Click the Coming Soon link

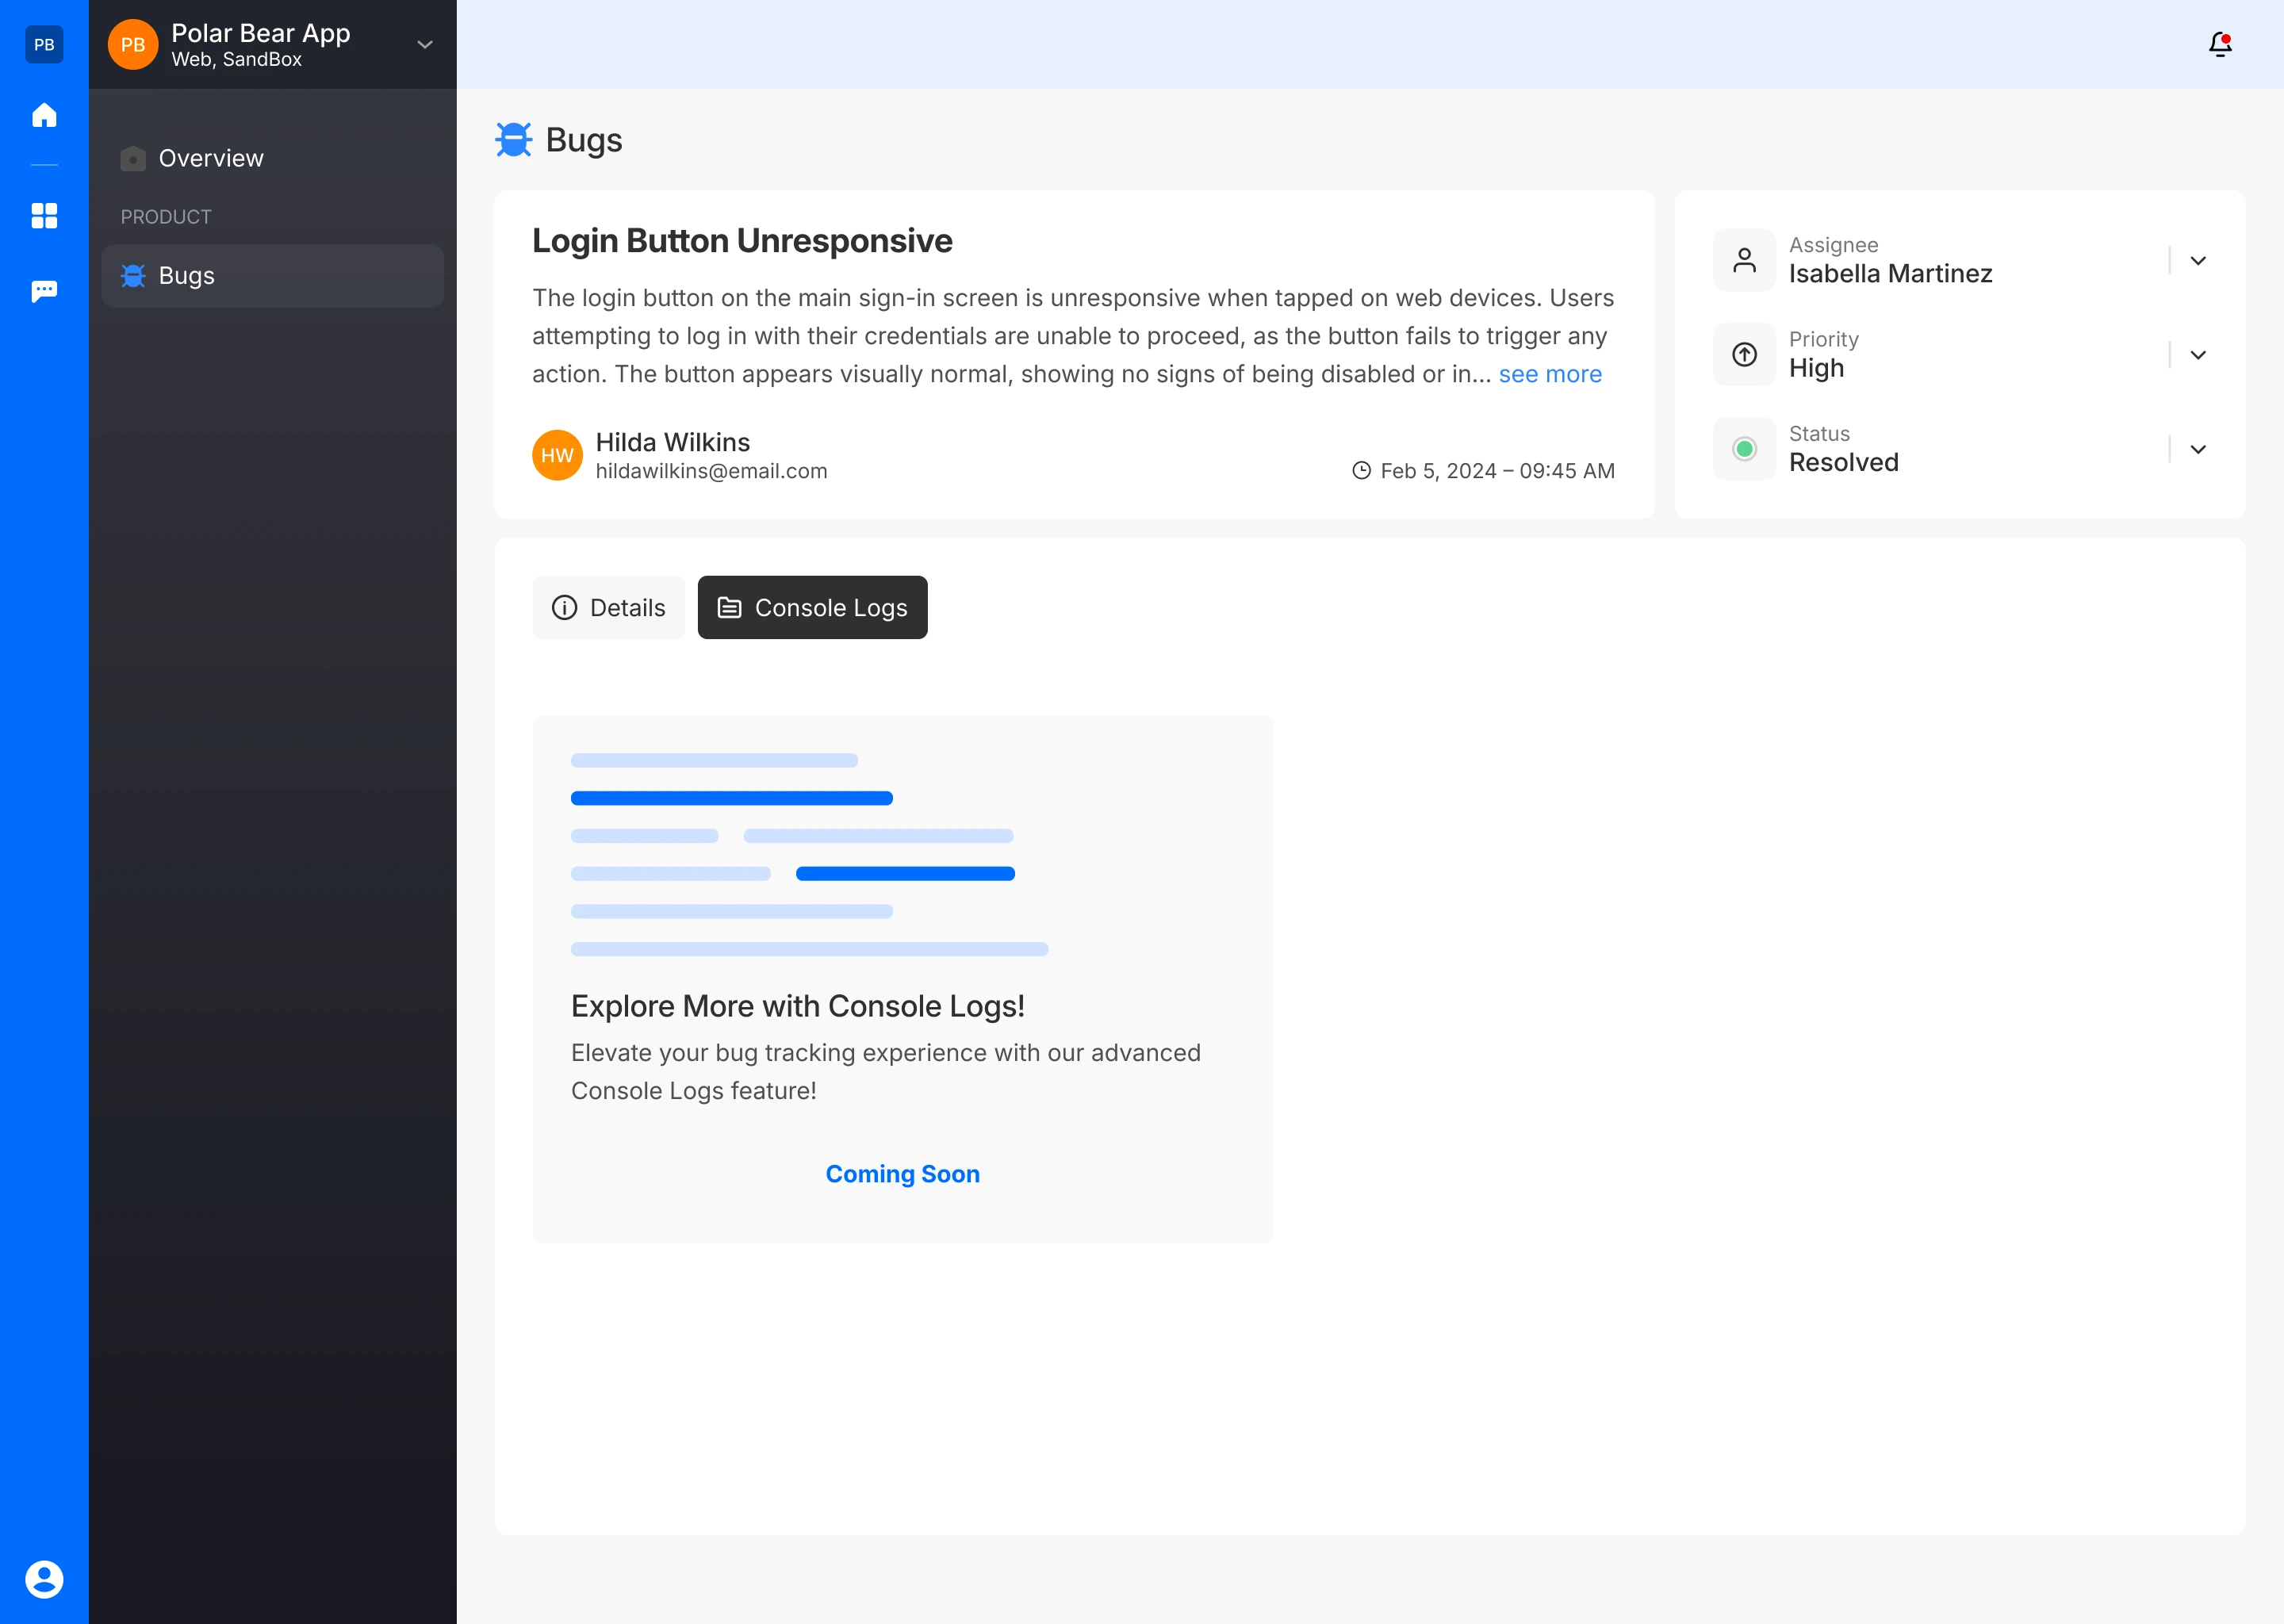click(x=902, y=1173)
